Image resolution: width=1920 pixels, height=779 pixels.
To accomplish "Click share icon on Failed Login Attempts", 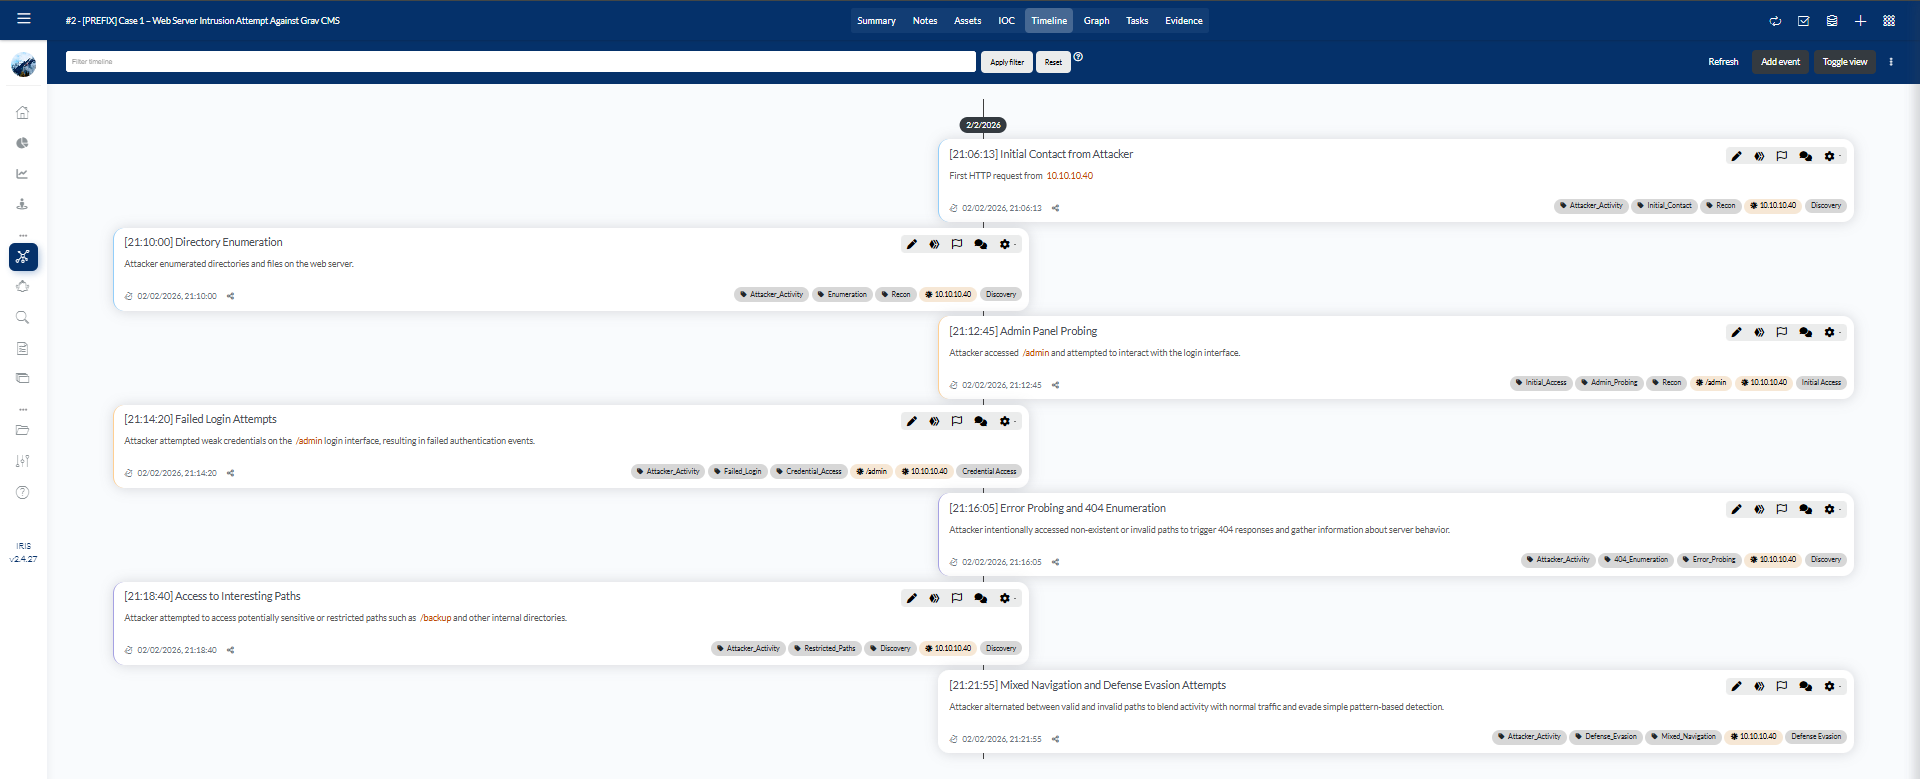I will coord(230,473).
